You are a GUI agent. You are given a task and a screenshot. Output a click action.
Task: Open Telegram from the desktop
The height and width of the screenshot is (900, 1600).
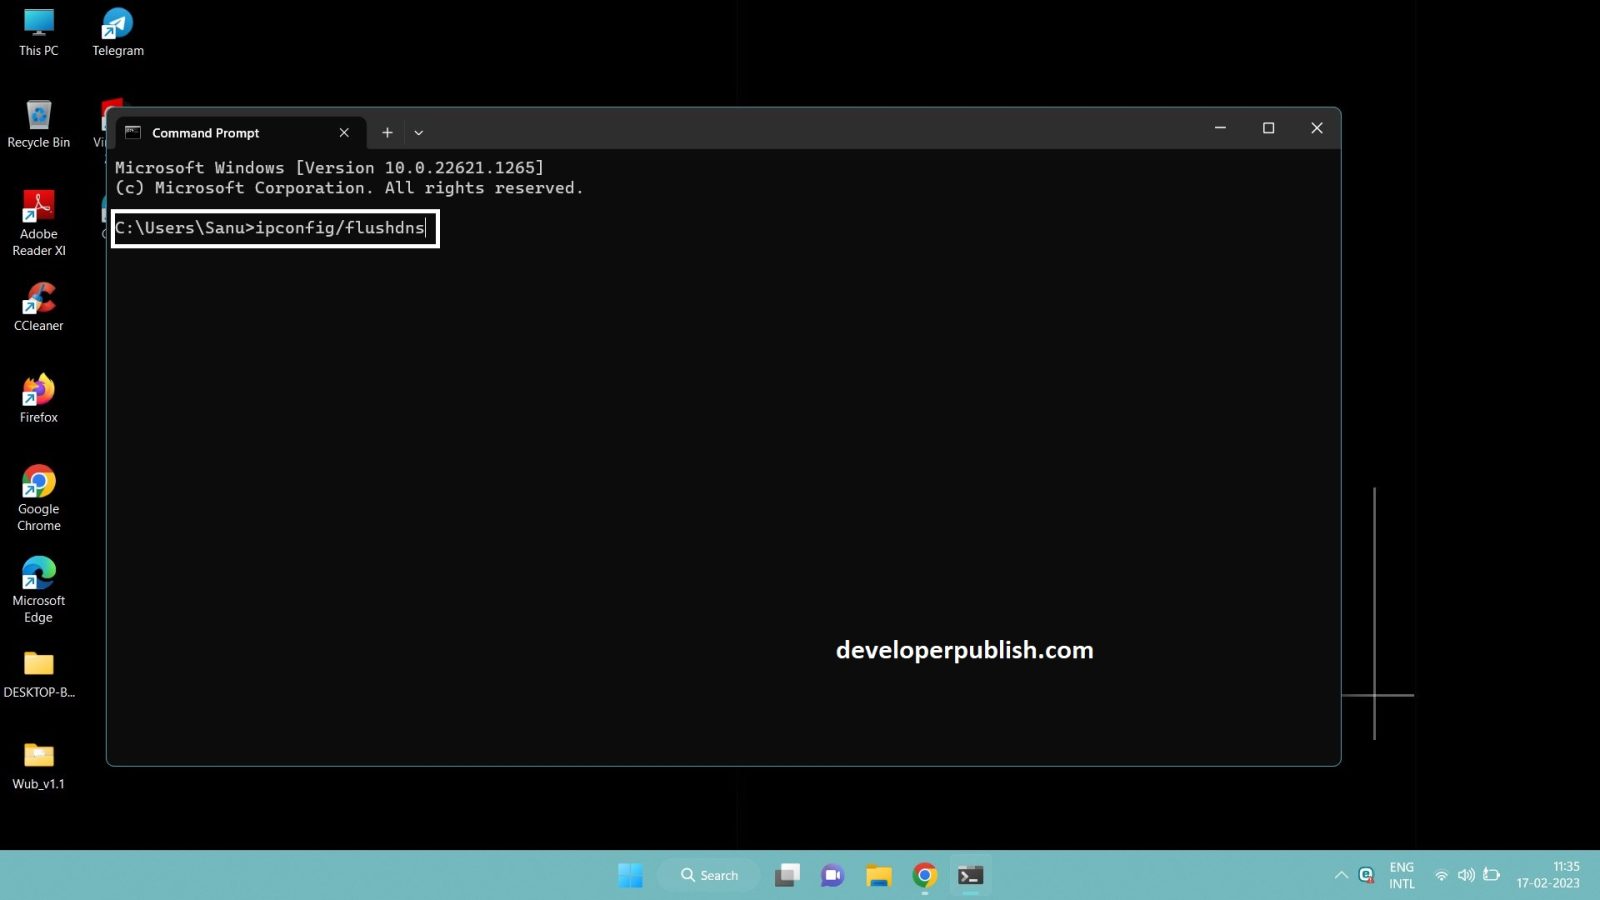[117, 18]
